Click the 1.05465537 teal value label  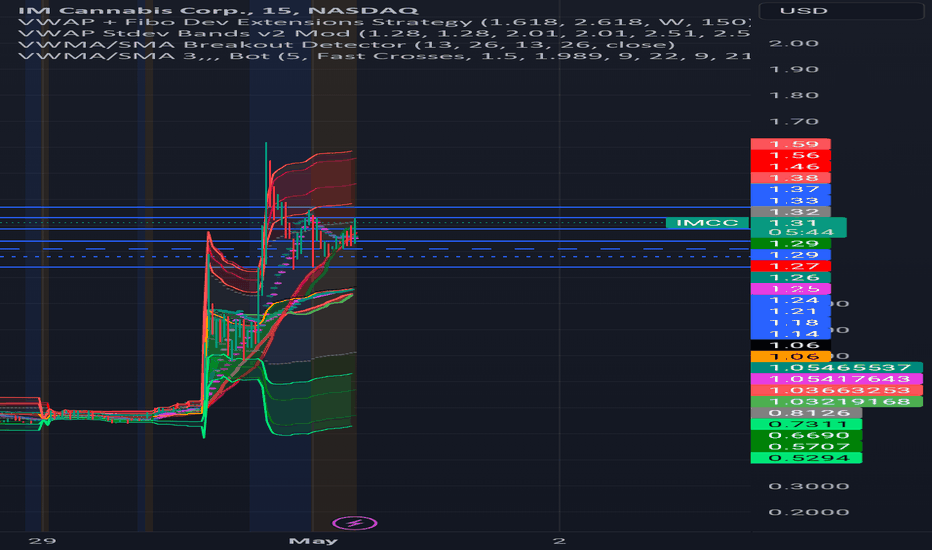coord(837,367)
